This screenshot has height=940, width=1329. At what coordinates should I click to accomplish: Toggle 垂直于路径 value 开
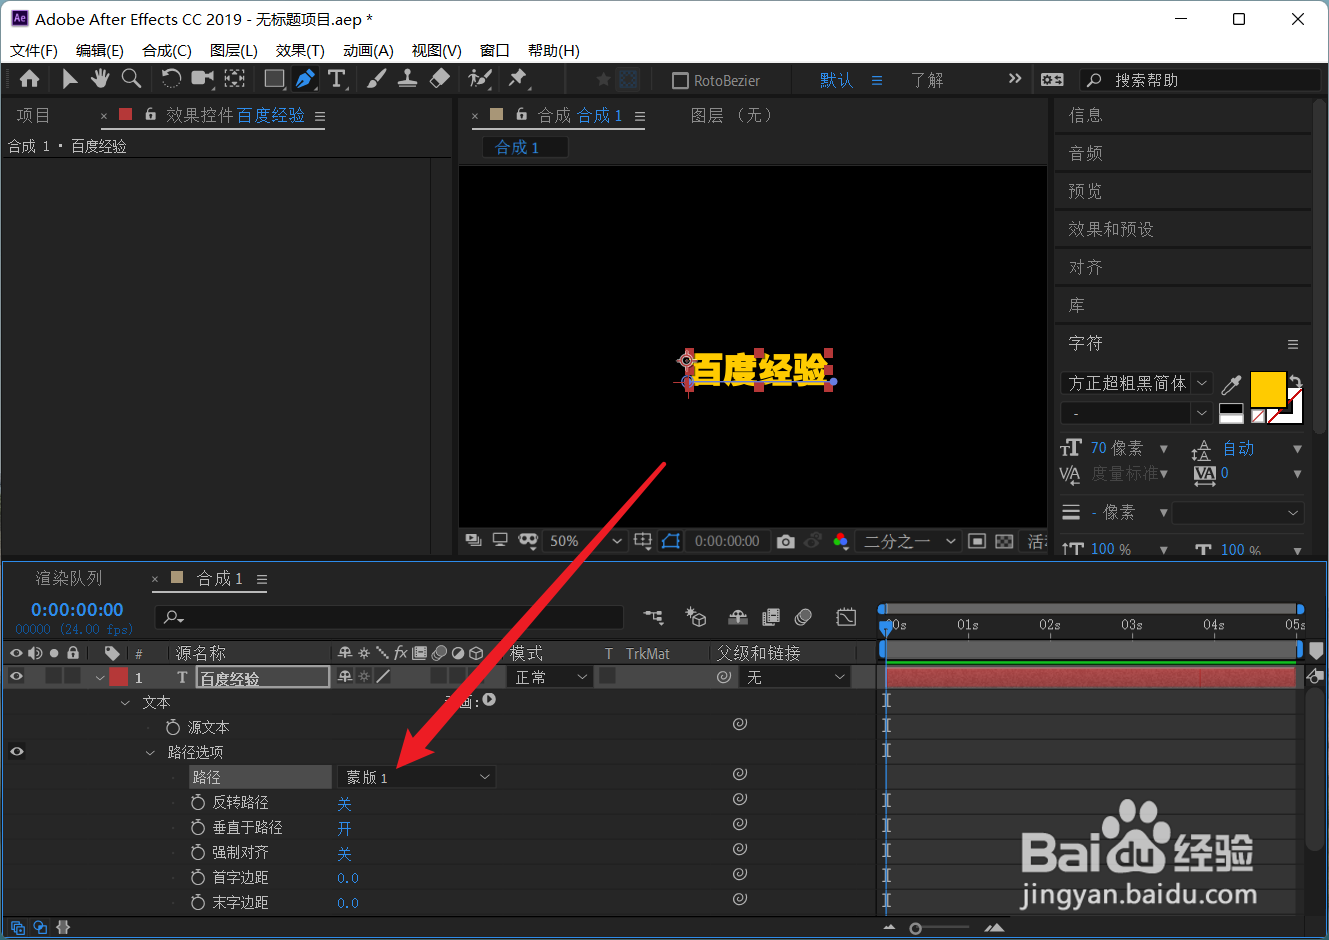pyautogui.click(x=344, y=828)
